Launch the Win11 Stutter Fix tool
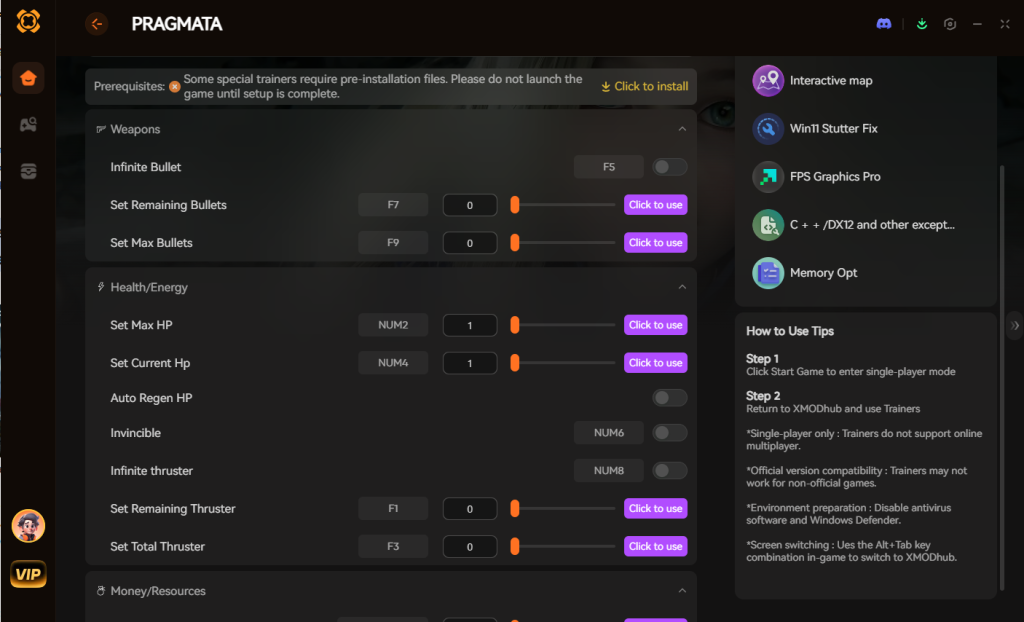 pos(833,128)
